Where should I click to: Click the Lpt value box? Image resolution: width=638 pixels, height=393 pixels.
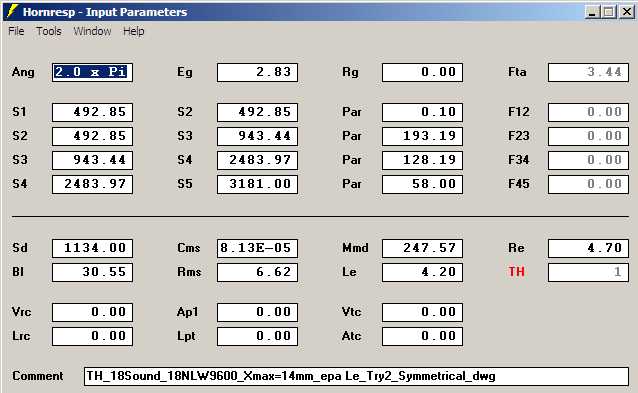[257, 336]
